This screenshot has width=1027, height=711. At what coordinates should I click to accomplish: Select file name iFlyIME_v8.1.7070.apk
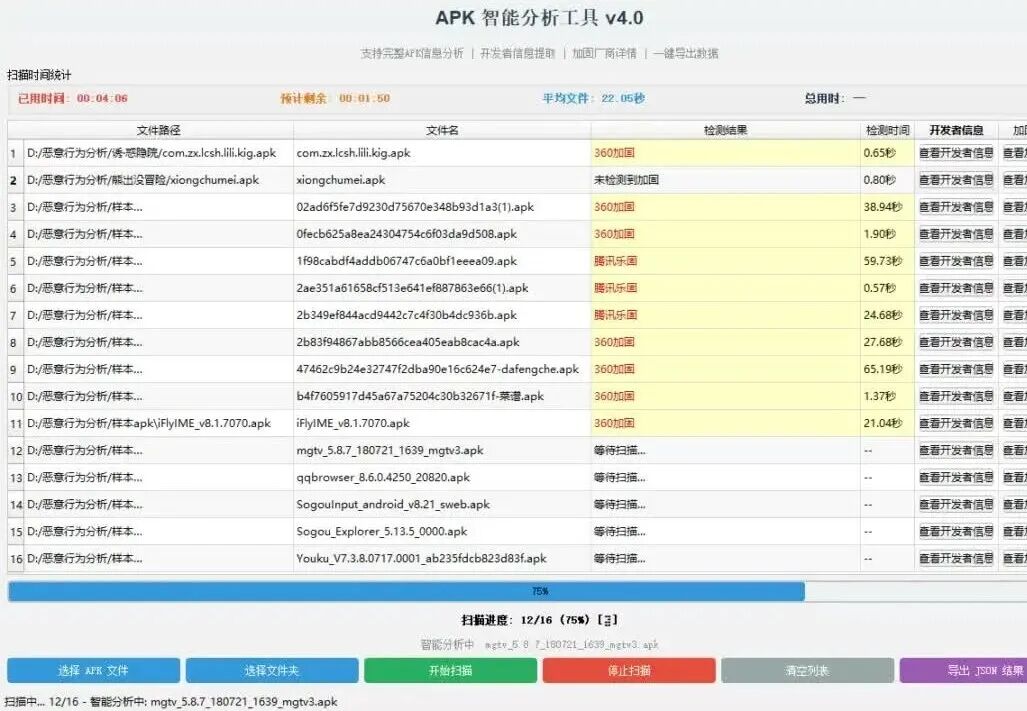point(442,424)
